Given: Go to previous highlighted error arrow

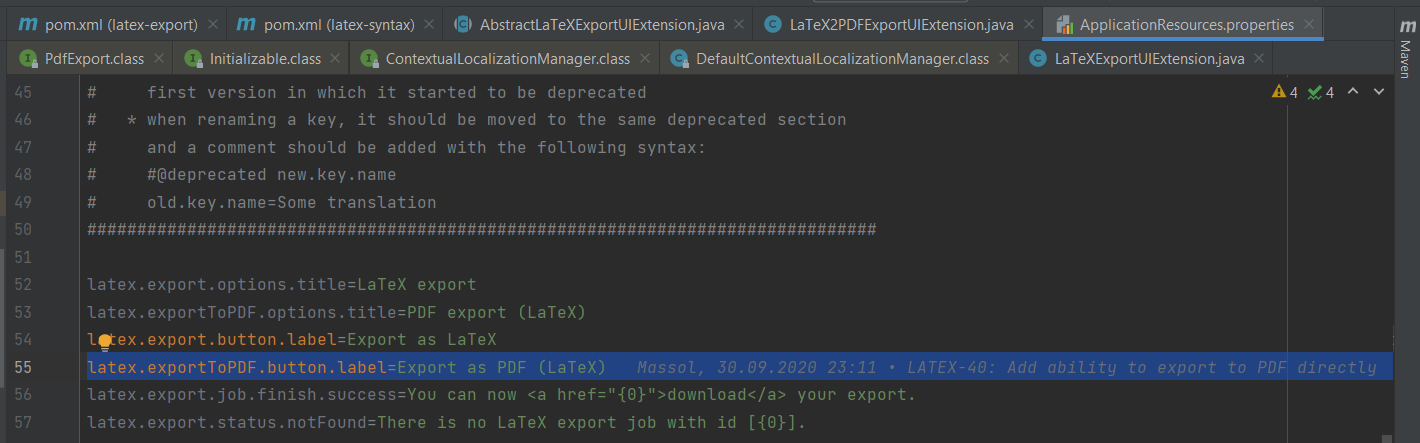Looking at the screenshot, I should pyautogui.click(x=1354, y=92).
